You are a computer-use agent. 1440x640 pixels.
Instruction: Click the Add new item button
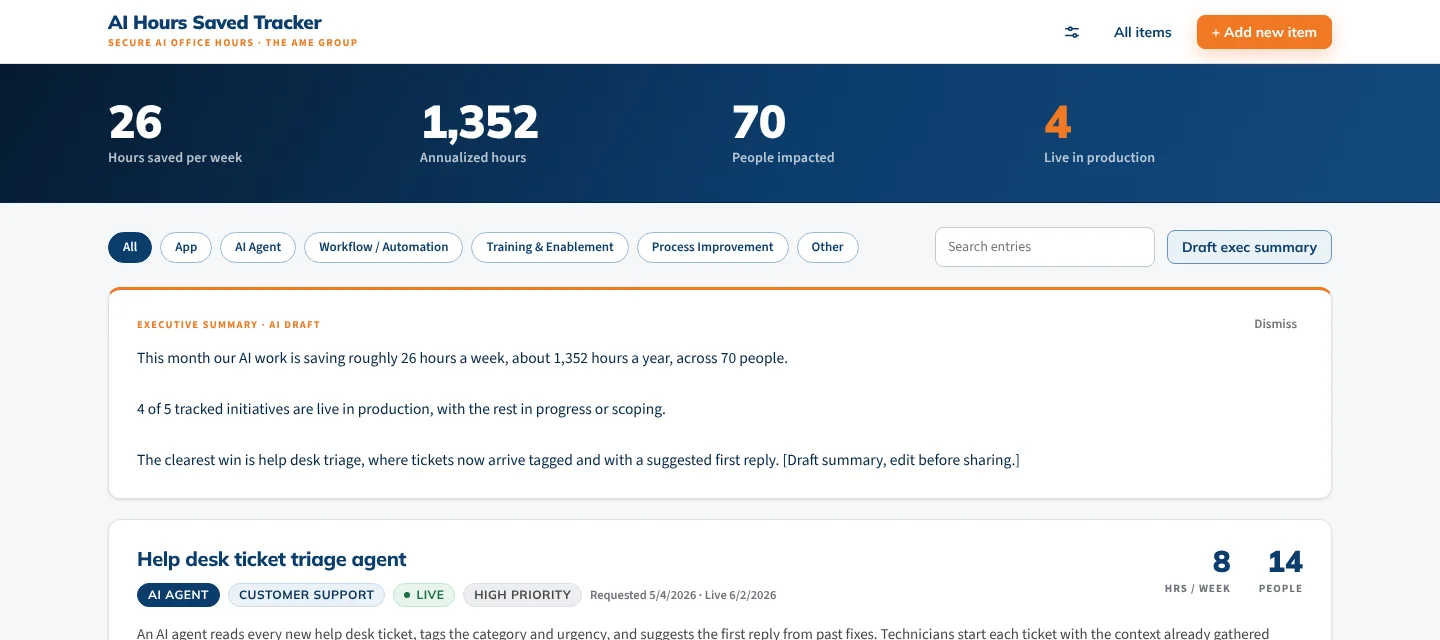coord(1264,32)
